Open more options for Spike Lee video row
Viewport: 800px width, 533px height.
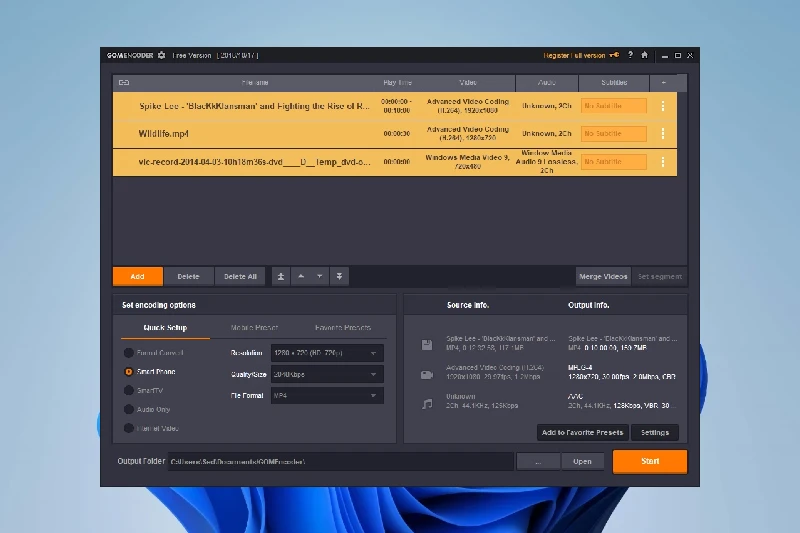pyautogui.click(x=663, y=106)
